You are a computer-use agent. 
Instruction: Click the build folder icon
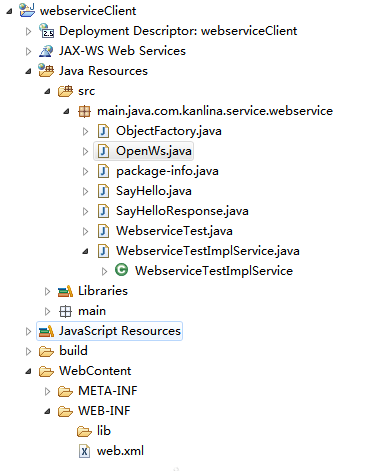[46, 351]
